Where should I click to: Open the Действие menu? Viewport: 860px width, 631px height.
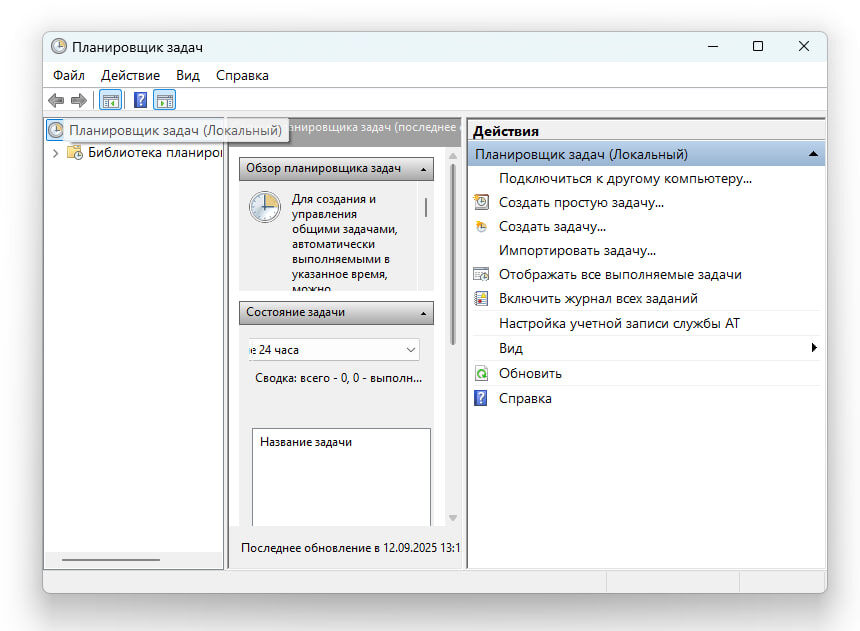pyautogui.click(x=131, y=75)
